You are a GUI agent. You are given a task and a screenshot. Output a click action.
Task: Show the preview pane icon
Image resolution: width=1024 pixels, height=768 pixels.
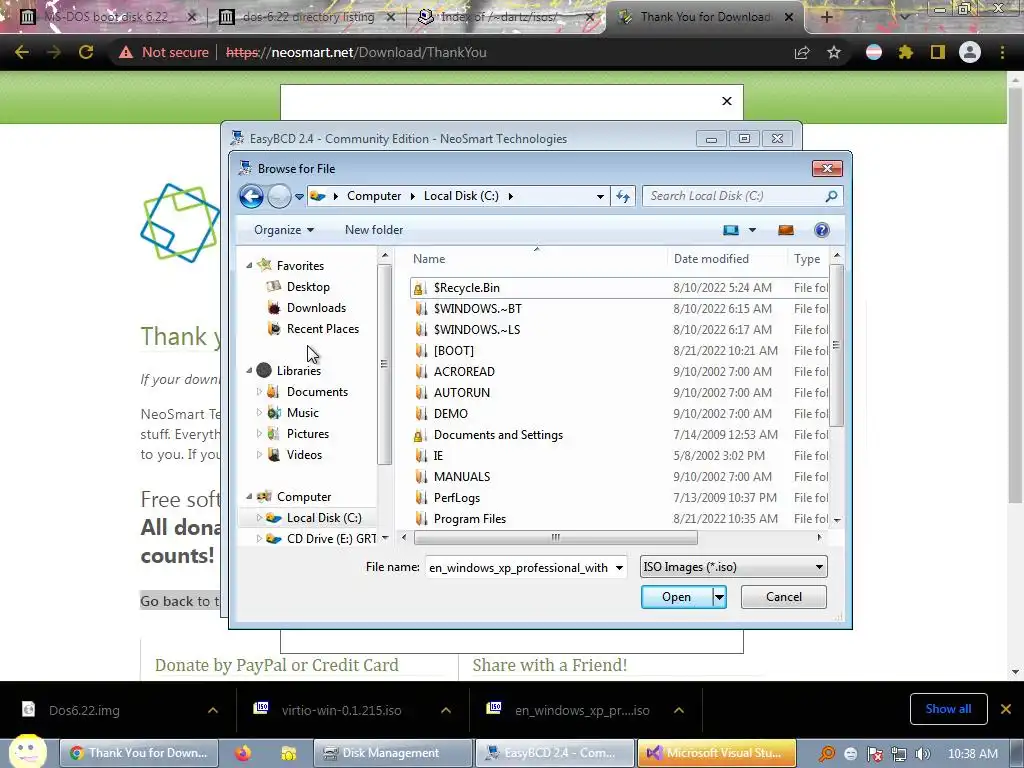pos(786,230)
